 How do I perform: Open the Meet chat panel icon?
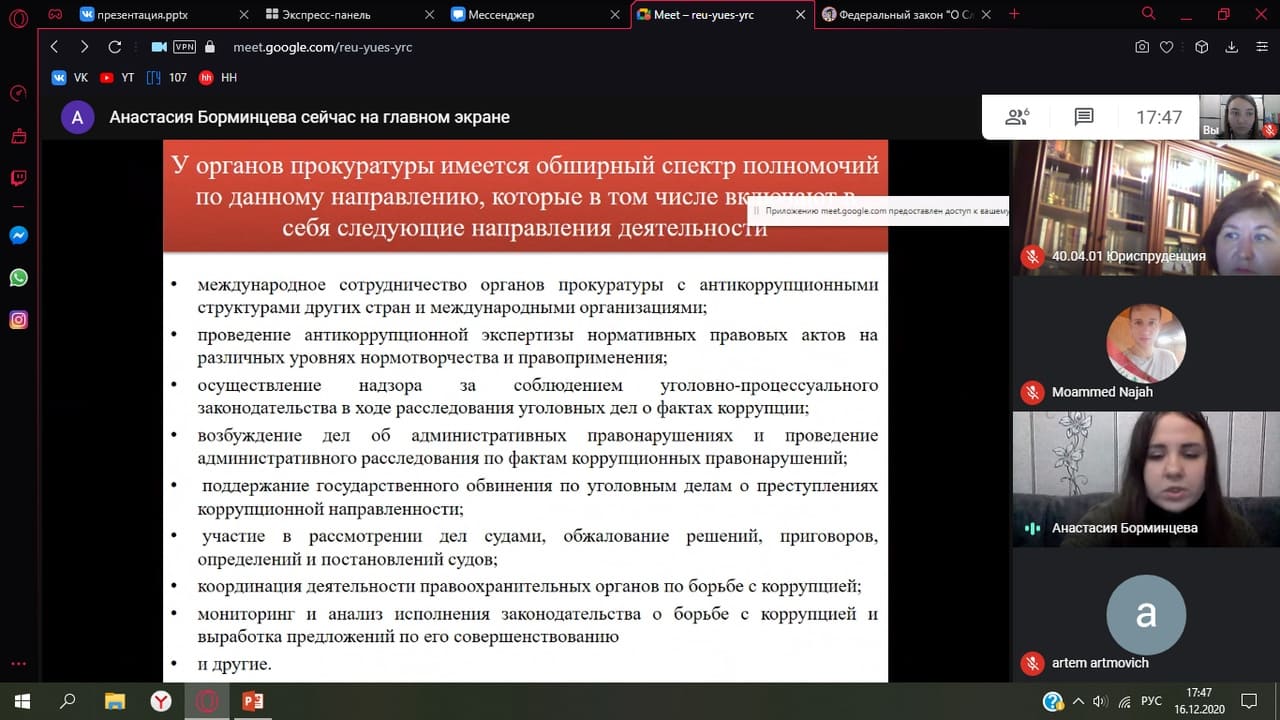tap(1083, 117)
